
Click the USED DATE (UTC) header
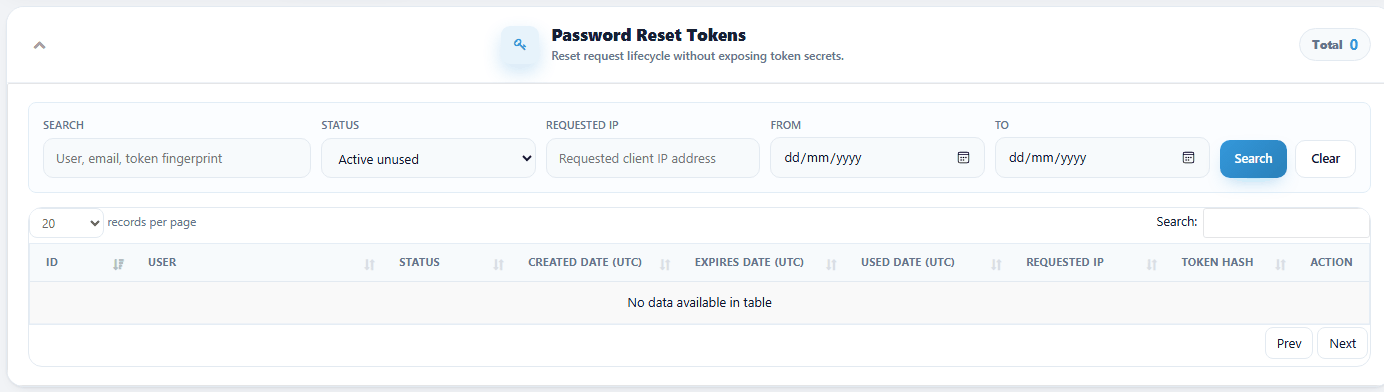click(908, 262)
